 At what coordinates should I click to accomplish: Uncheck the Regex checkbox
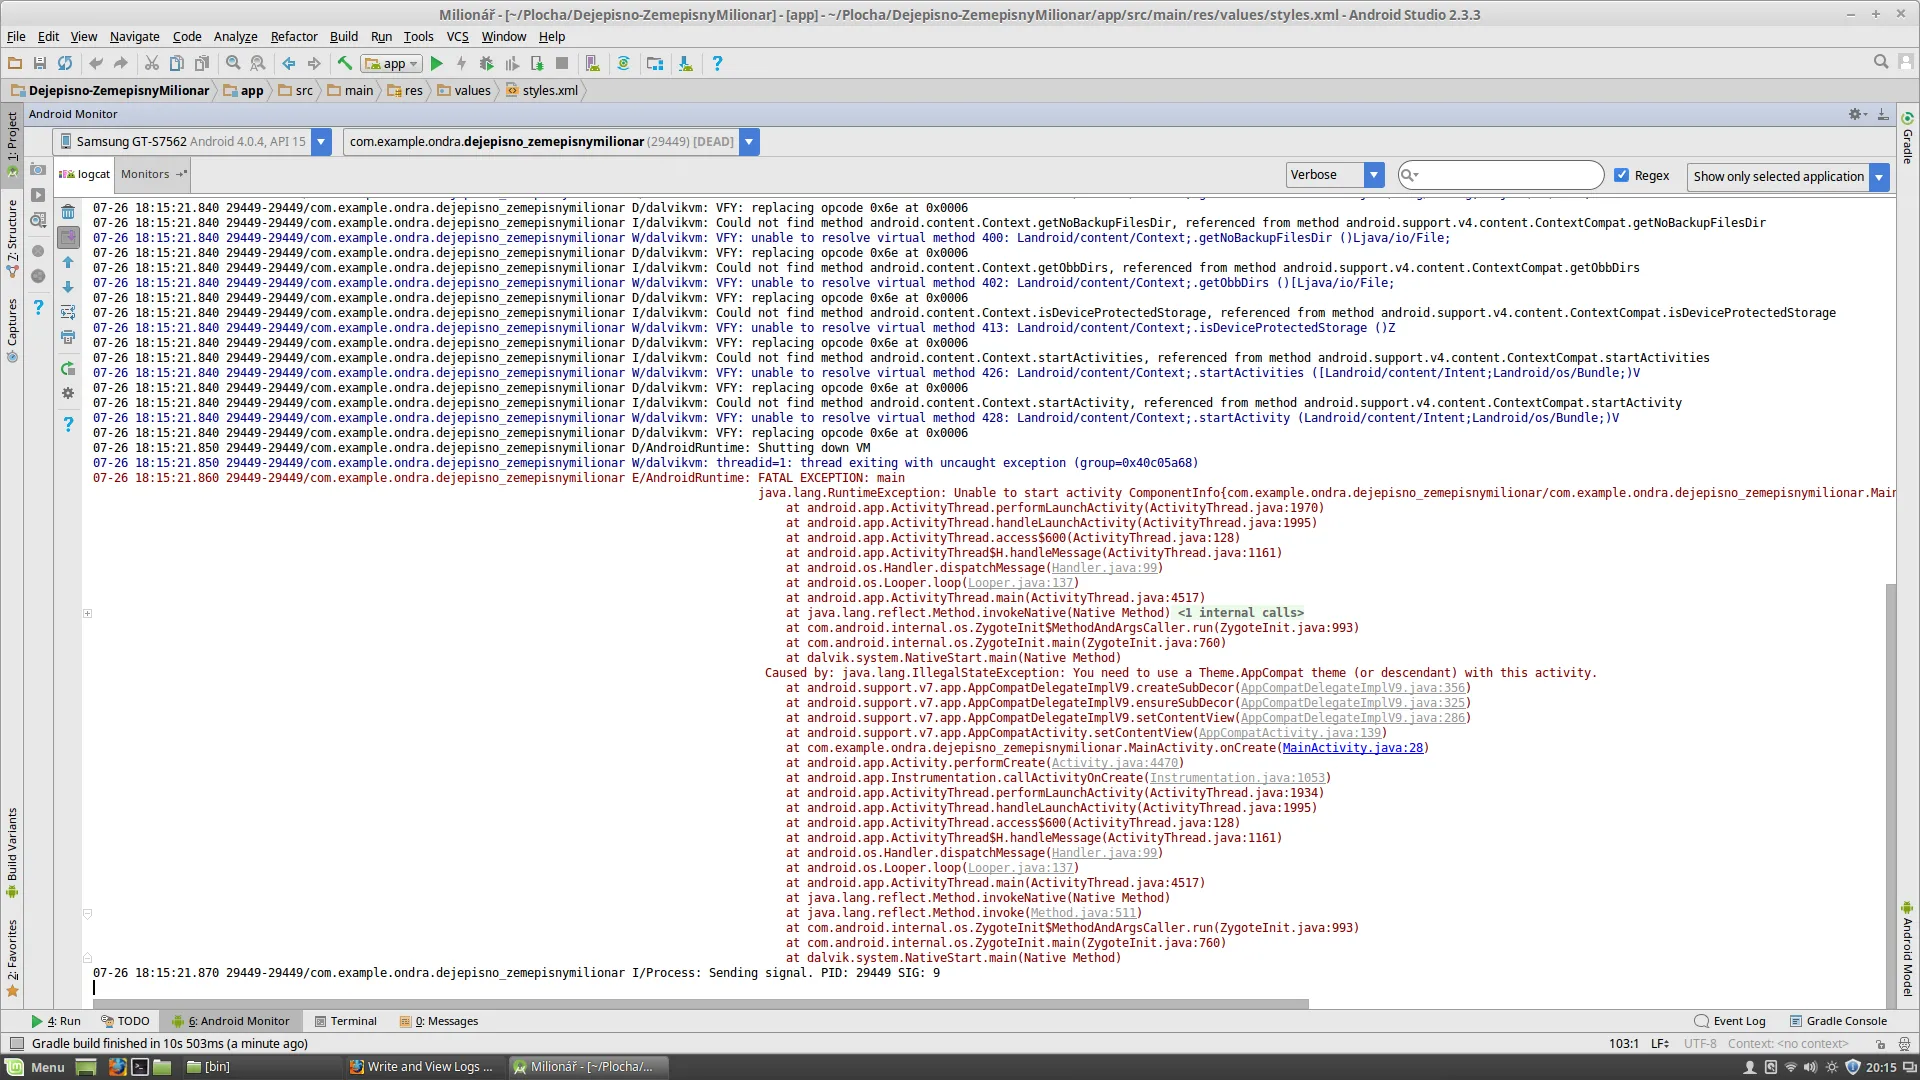pyautogui.click(x=1621, y=175)
